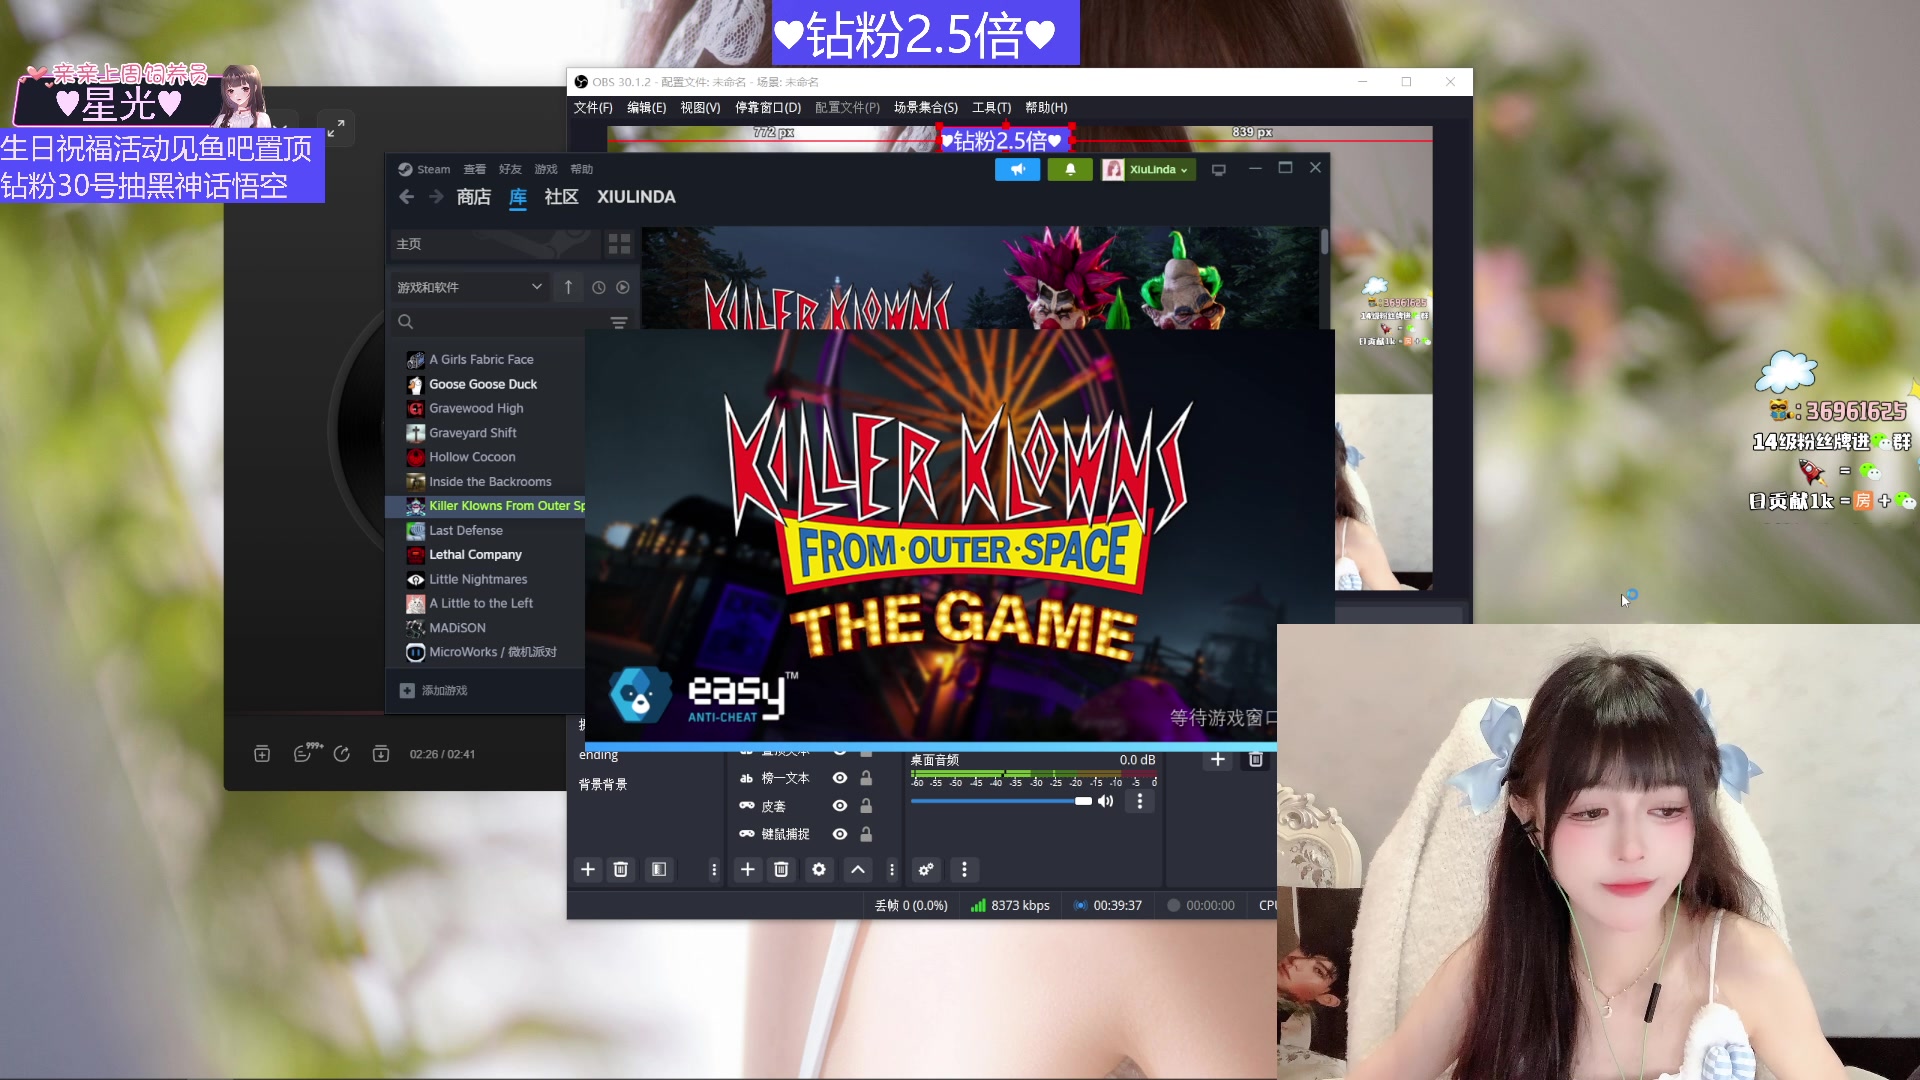
Task: Switch to the 商店 tab in Steam
Action: click(x=473, y=197)
